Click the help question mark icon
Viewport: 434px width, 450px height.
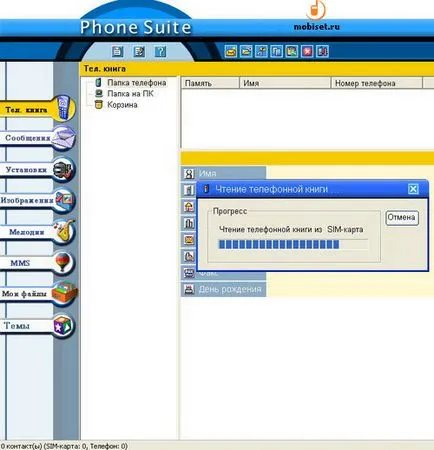click(160, 52)
